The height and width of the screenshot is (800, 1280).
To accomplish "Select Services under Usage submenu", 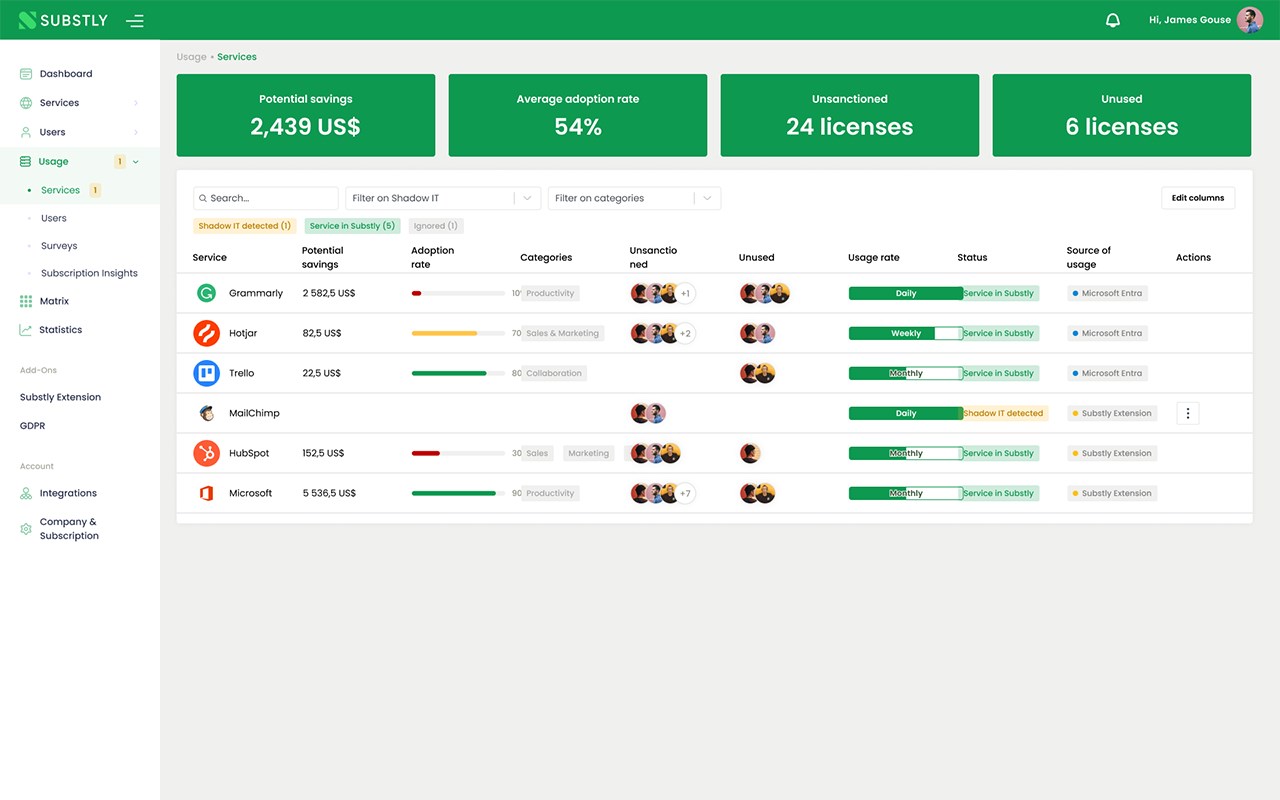I will click(x=60, y=190).
